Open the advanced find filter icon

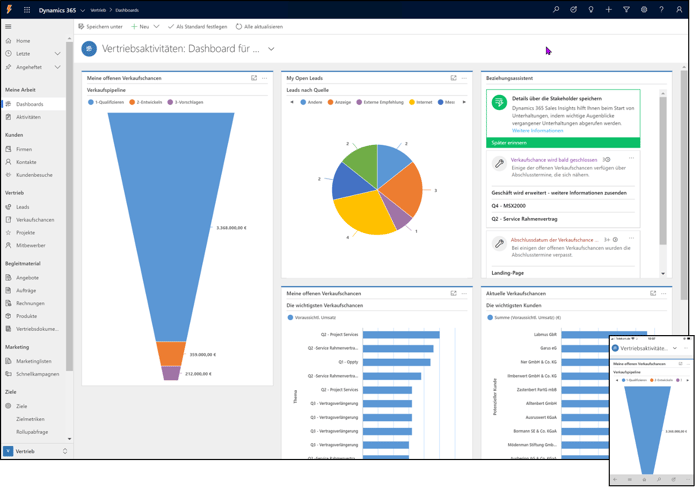click(626, 9)
